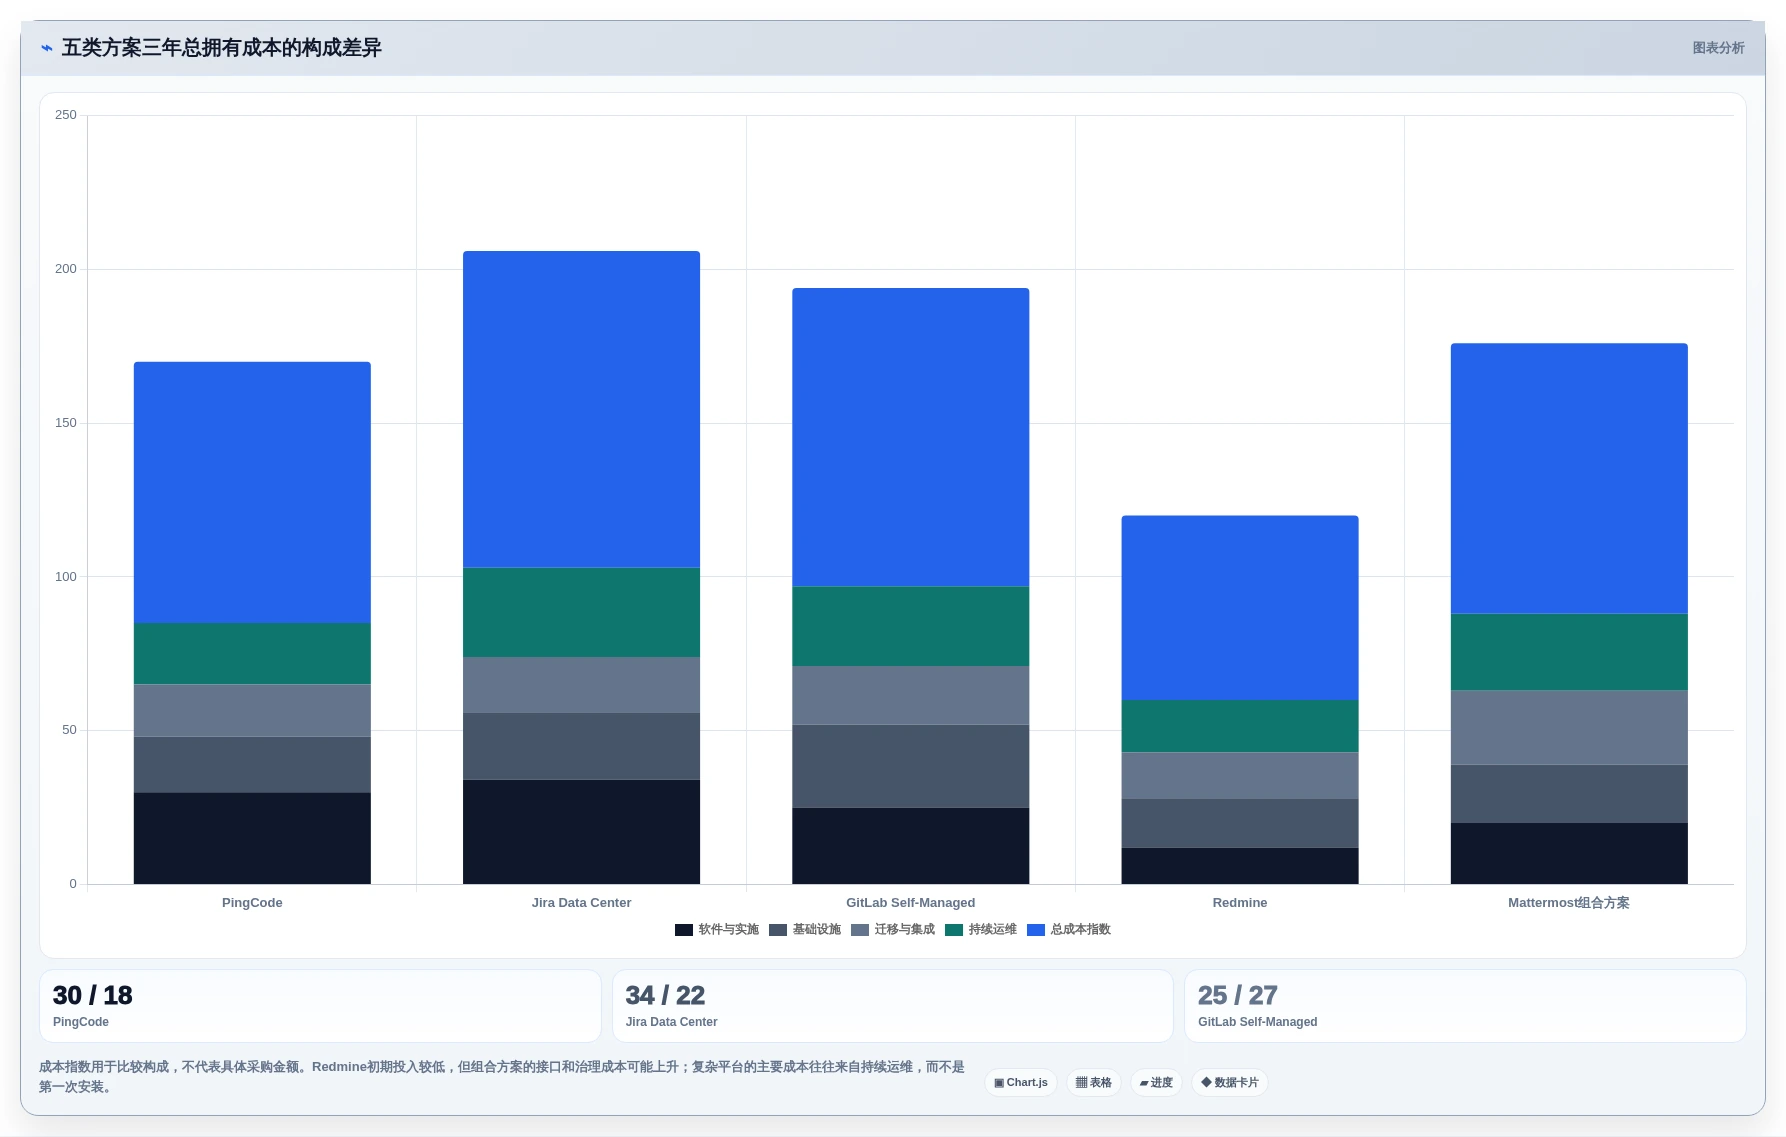Click the 进度 tag chip

pyautogui.click(x=1156, y=1083)
